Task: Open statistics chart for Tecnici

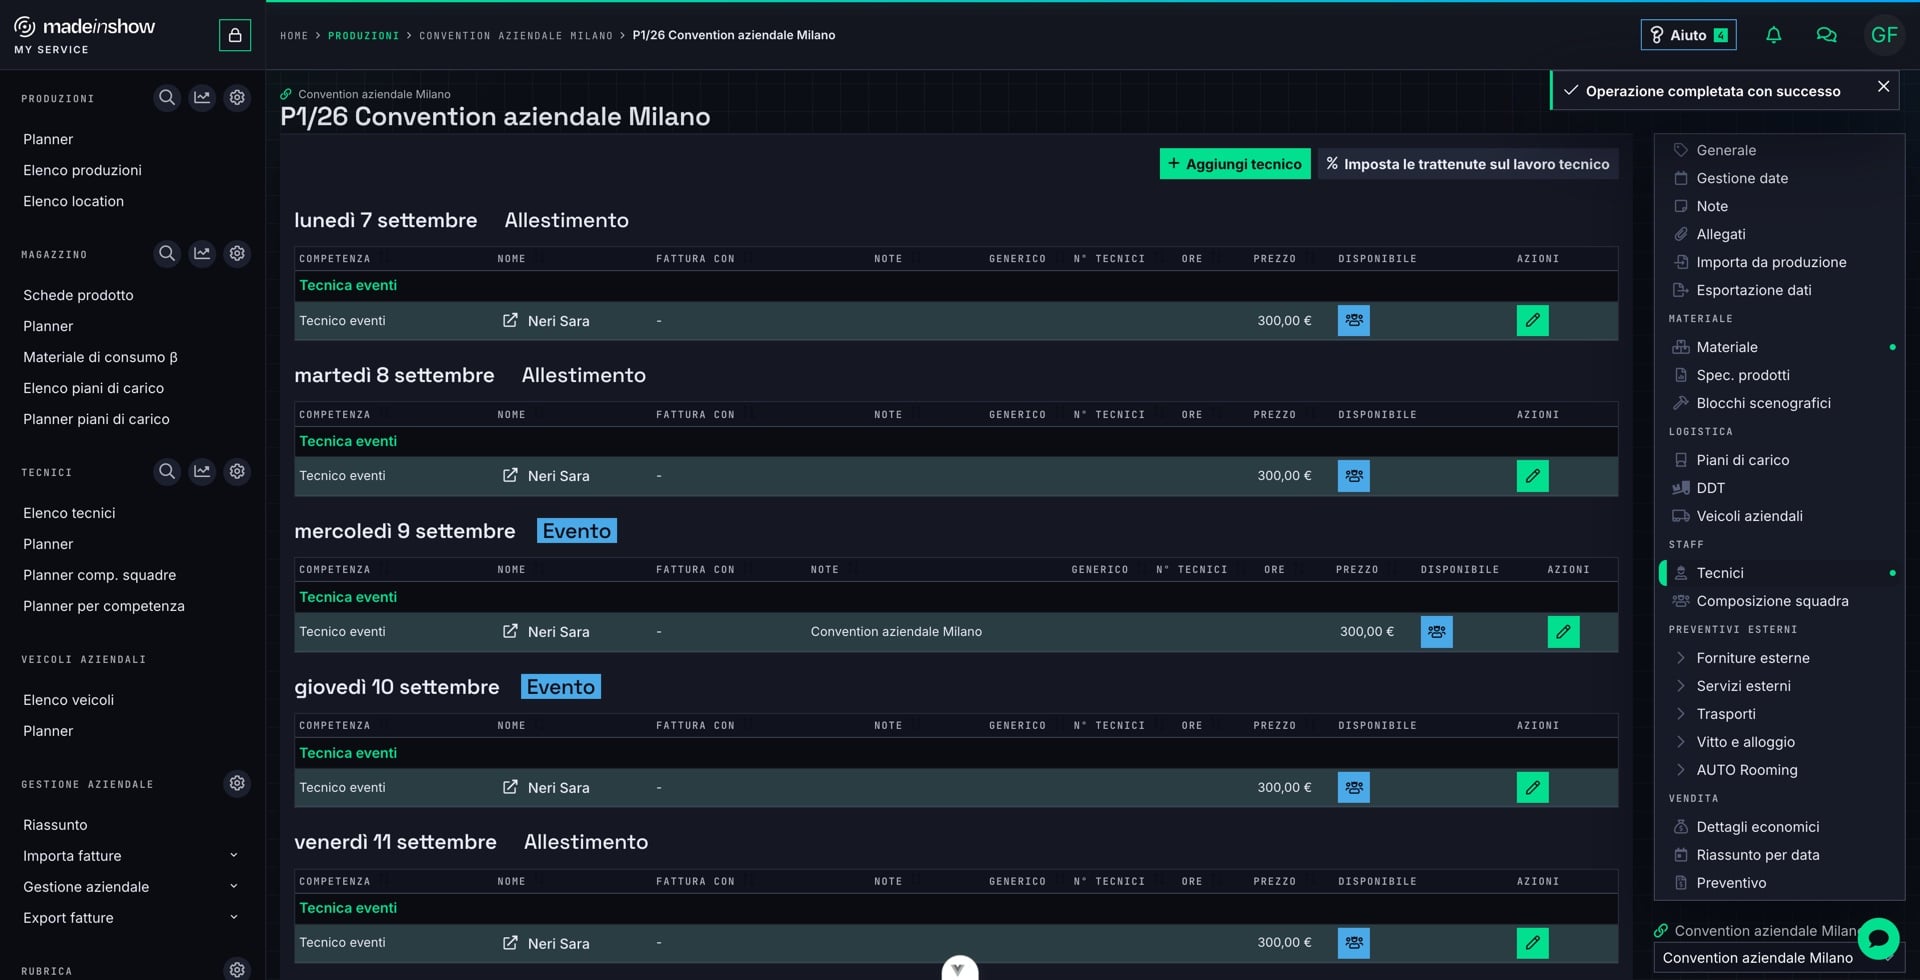Action: [x=202, y=471]
